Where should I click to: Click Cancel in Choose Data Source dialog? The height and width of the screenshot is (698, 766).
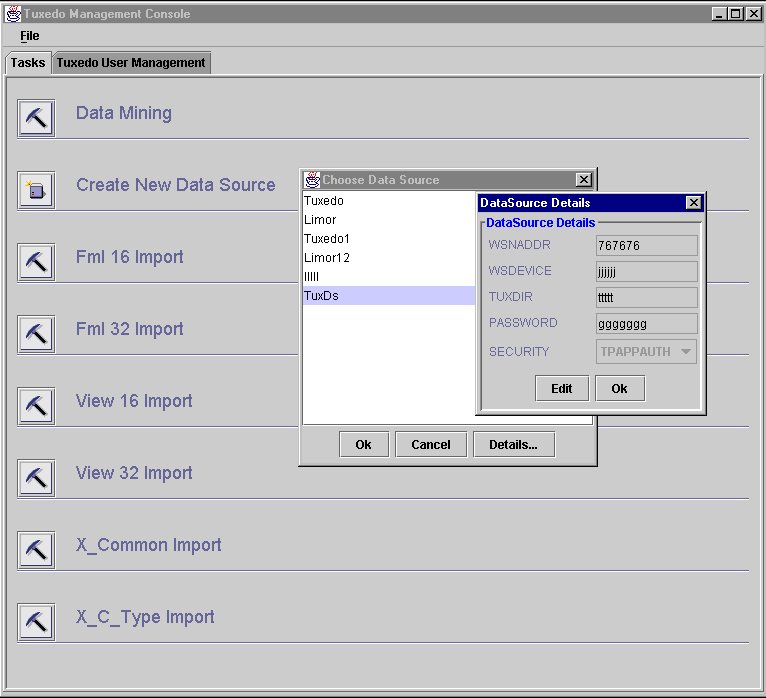(431, 444)
